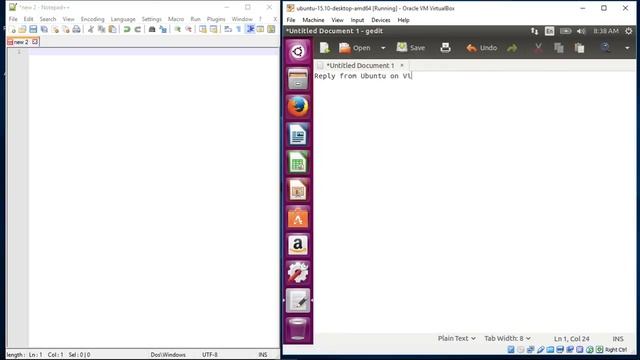Screen dimensions: 640x360
Task: Open network indicator in Ubuntu panel
Action: [534, 31]
